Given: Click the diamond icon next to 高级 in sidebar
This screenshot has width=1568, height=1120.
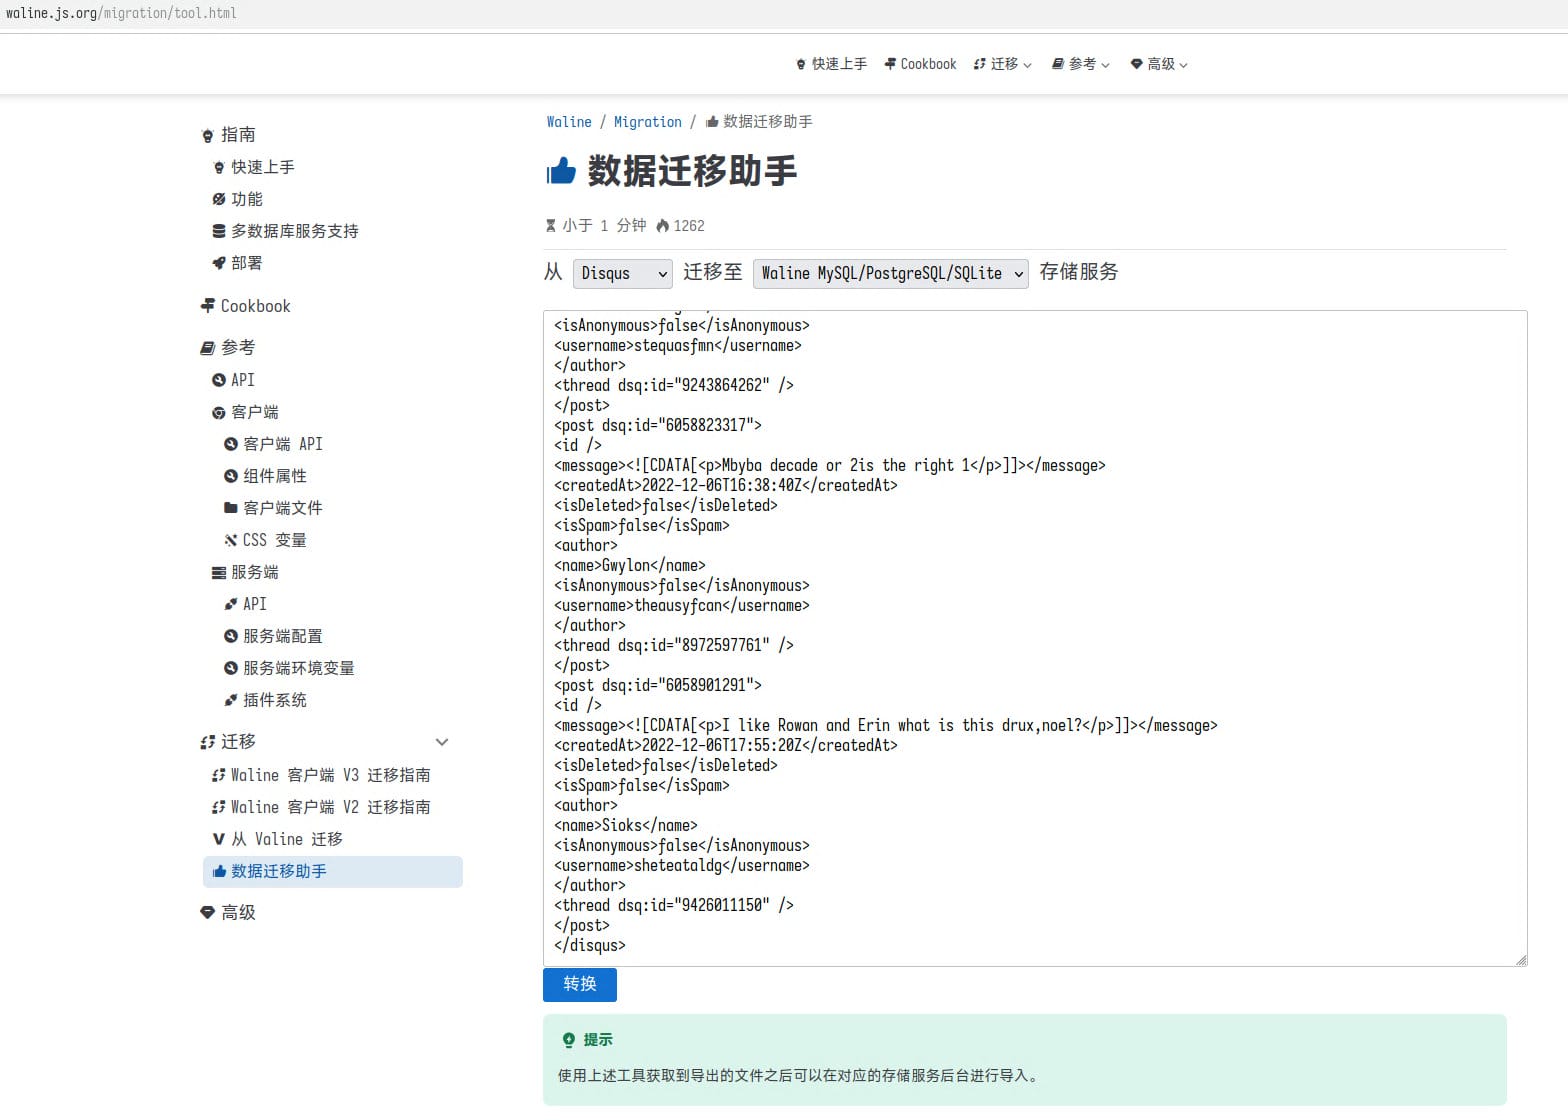Looking at the screenshot, I should 208,912.
